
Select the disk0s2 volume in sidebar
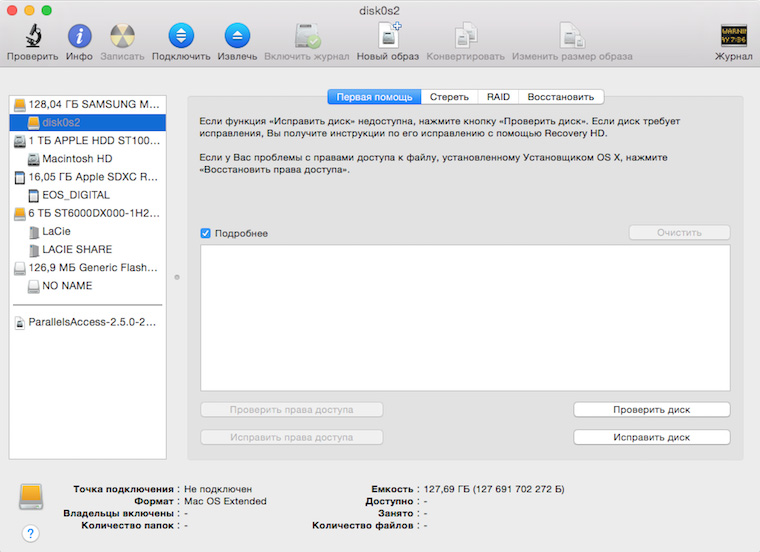pyautogui.click(x=60, y=122)
